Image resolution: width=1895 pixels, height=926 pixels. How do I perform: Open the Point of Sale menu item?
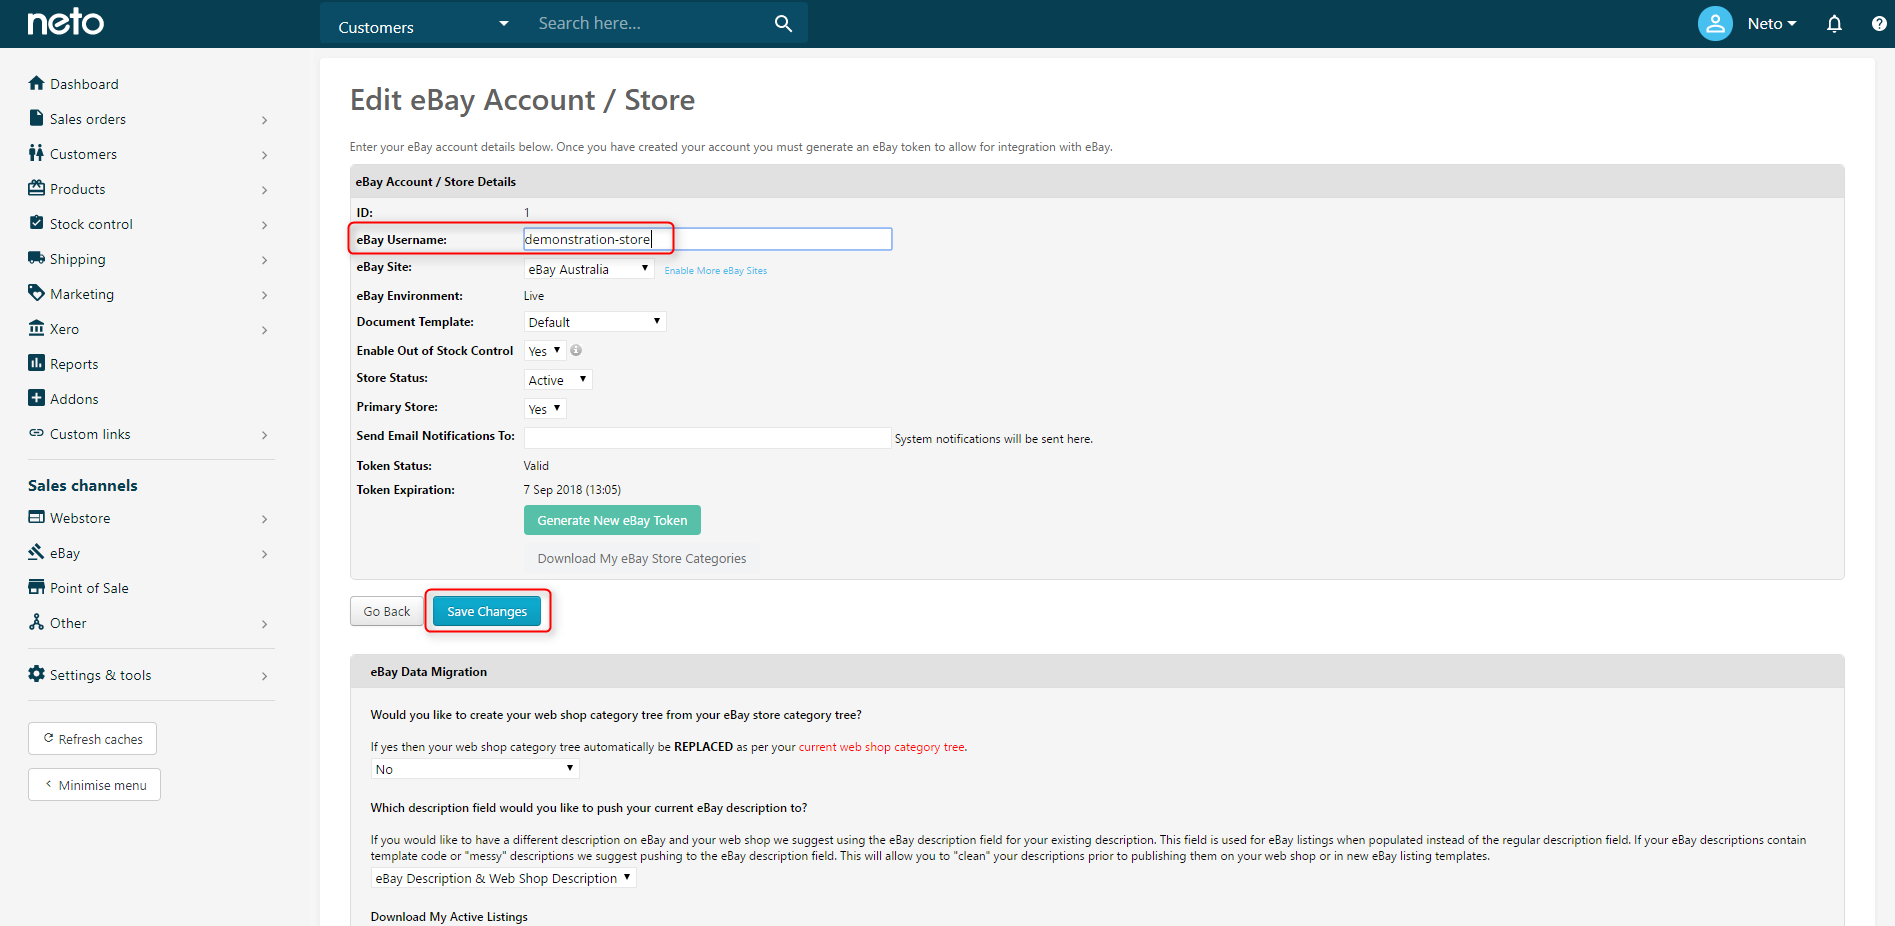[x=89, y=588]
